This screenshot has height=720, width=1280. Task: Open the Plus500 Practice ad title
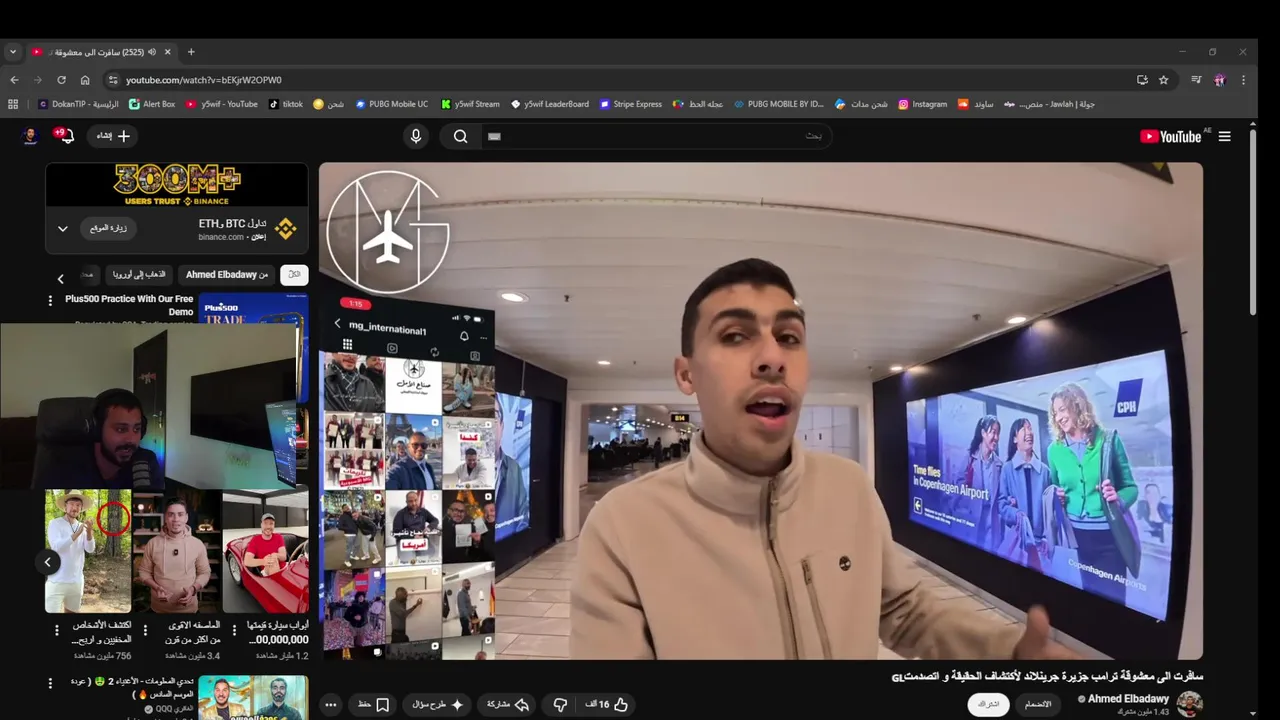click(x=129, y=305)
